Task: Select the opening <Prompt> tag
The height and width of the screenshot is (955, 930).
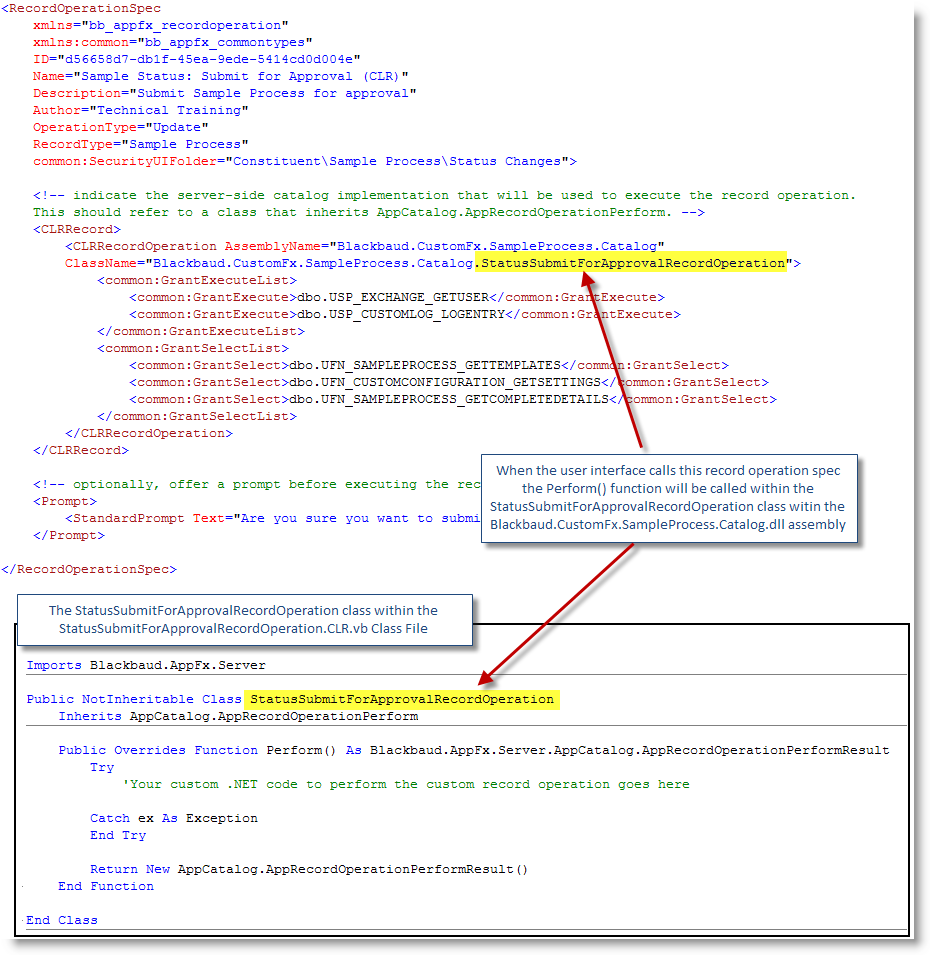Action: pyautogui.click(x=65, y=502)
